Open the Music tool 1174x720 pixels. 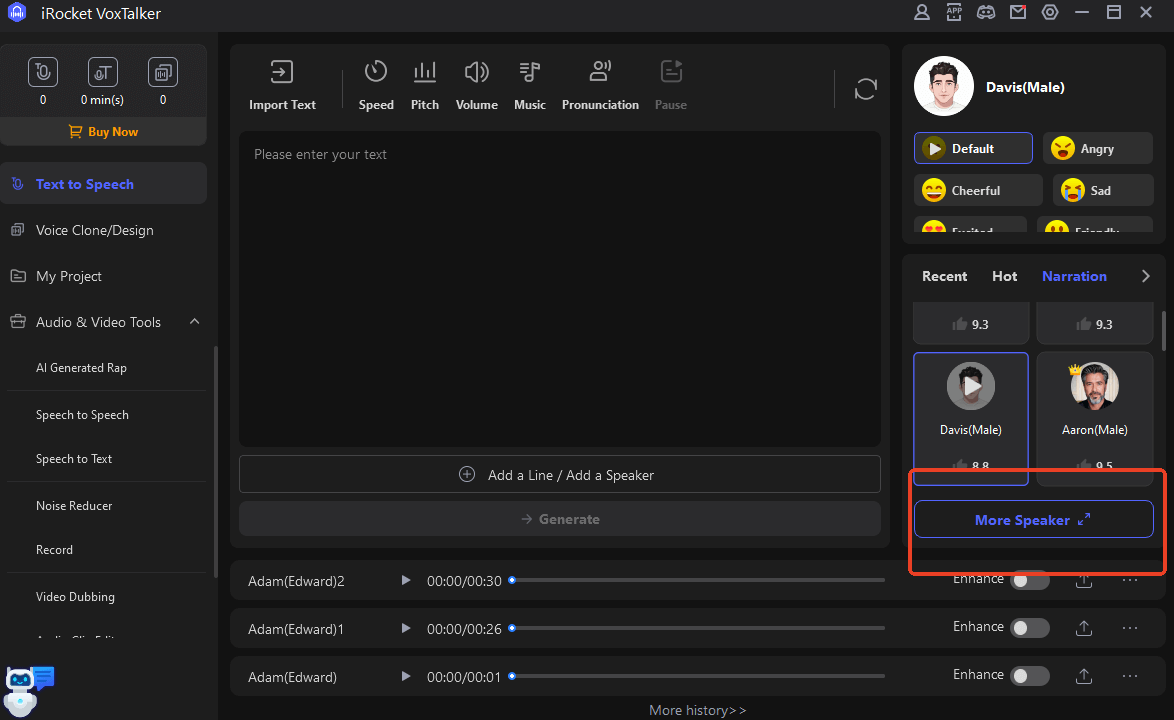click(x=529, y=85)
